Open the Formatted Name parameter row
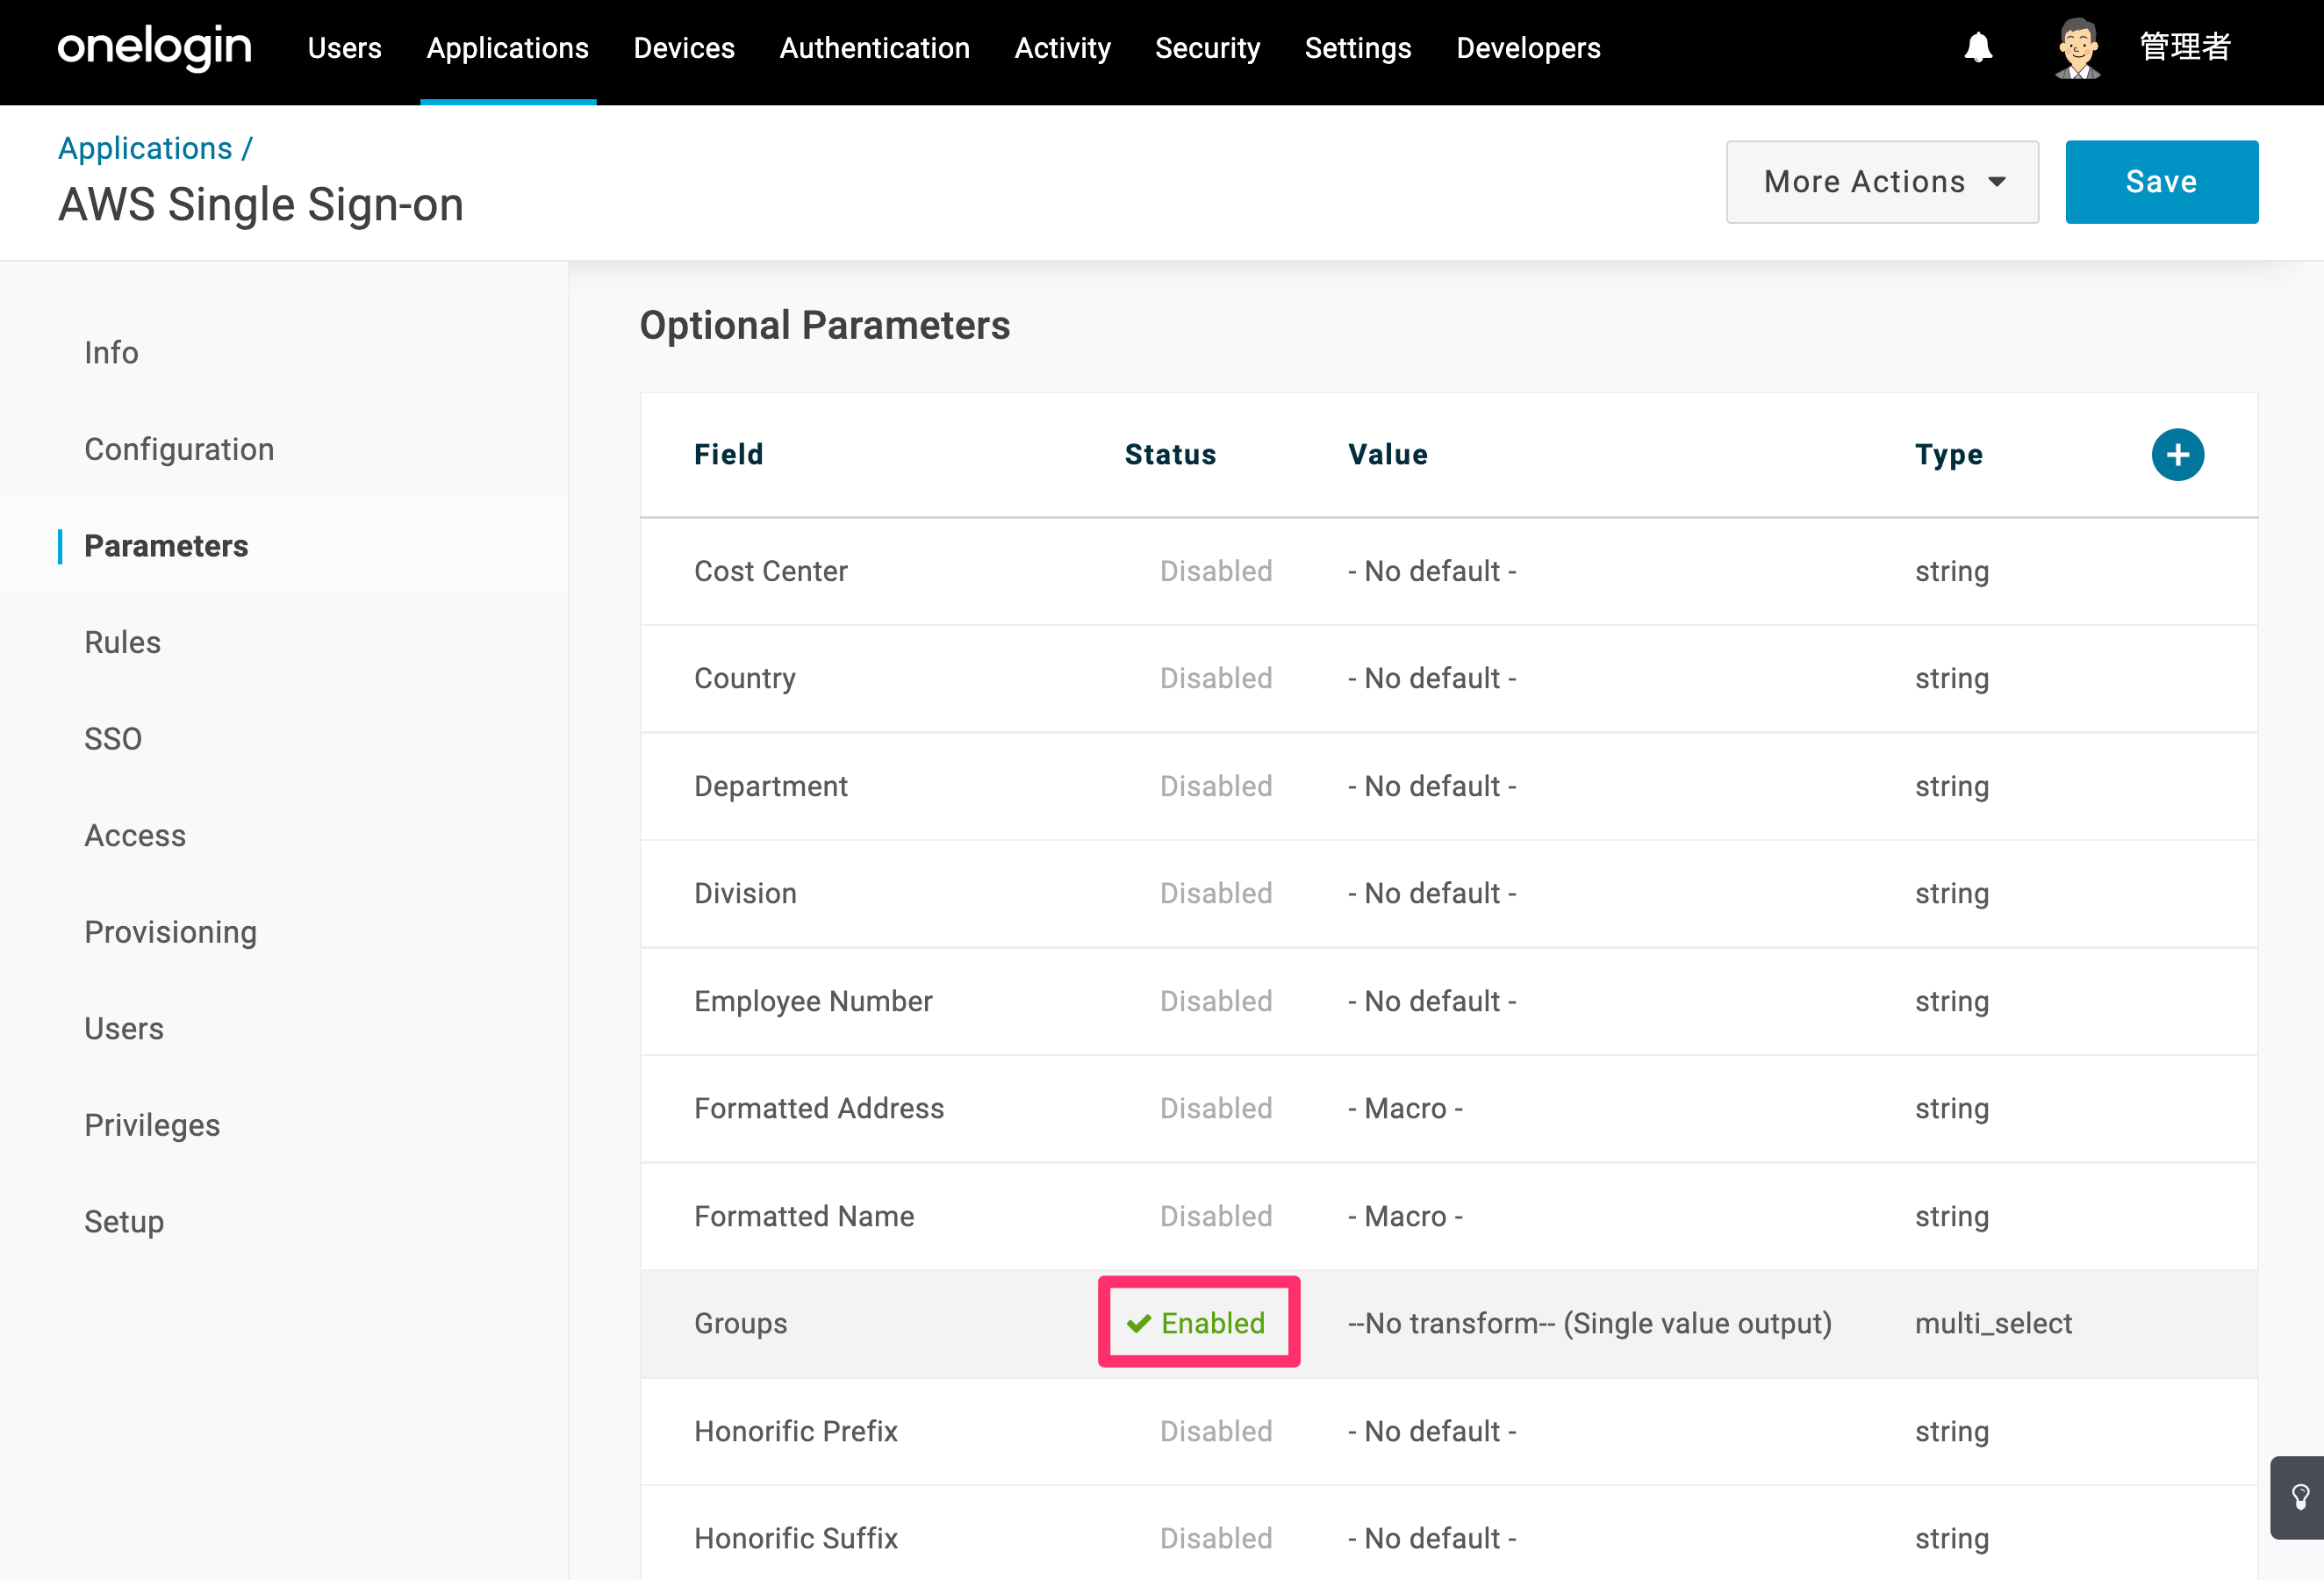 pyautogui.click(x=1449, y=1217)
